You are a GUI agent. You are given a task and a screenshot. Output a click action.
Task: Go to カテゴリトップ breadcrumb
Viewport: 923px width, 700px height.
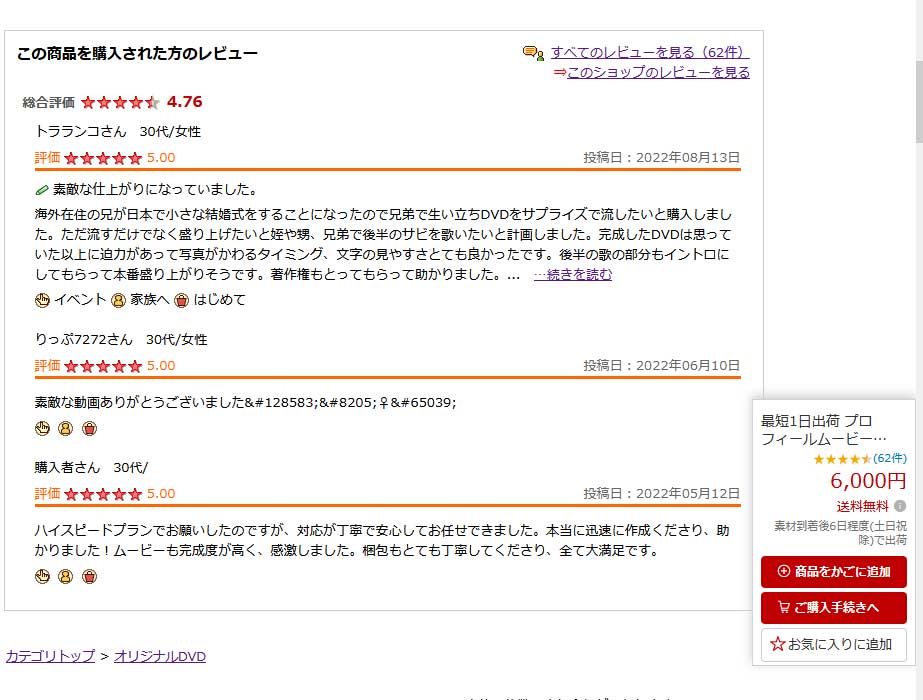click(x=50, y=656)
